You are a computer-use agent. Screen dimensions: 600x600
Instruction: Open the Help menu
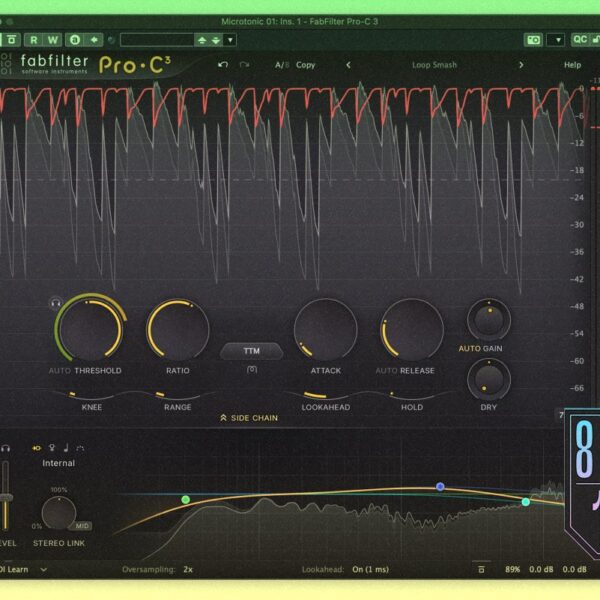(x=572, y=65)
